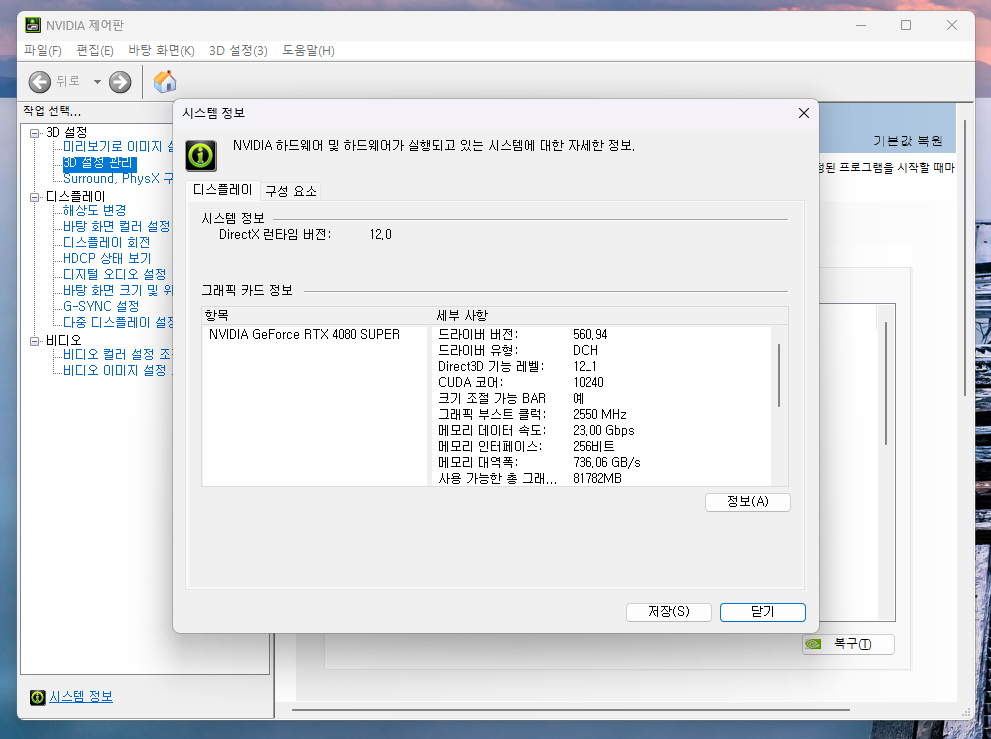This screenshot has width=991, height=739.
Task: Open 바탕 화면 컬러 설정 item
Action: 116,226
